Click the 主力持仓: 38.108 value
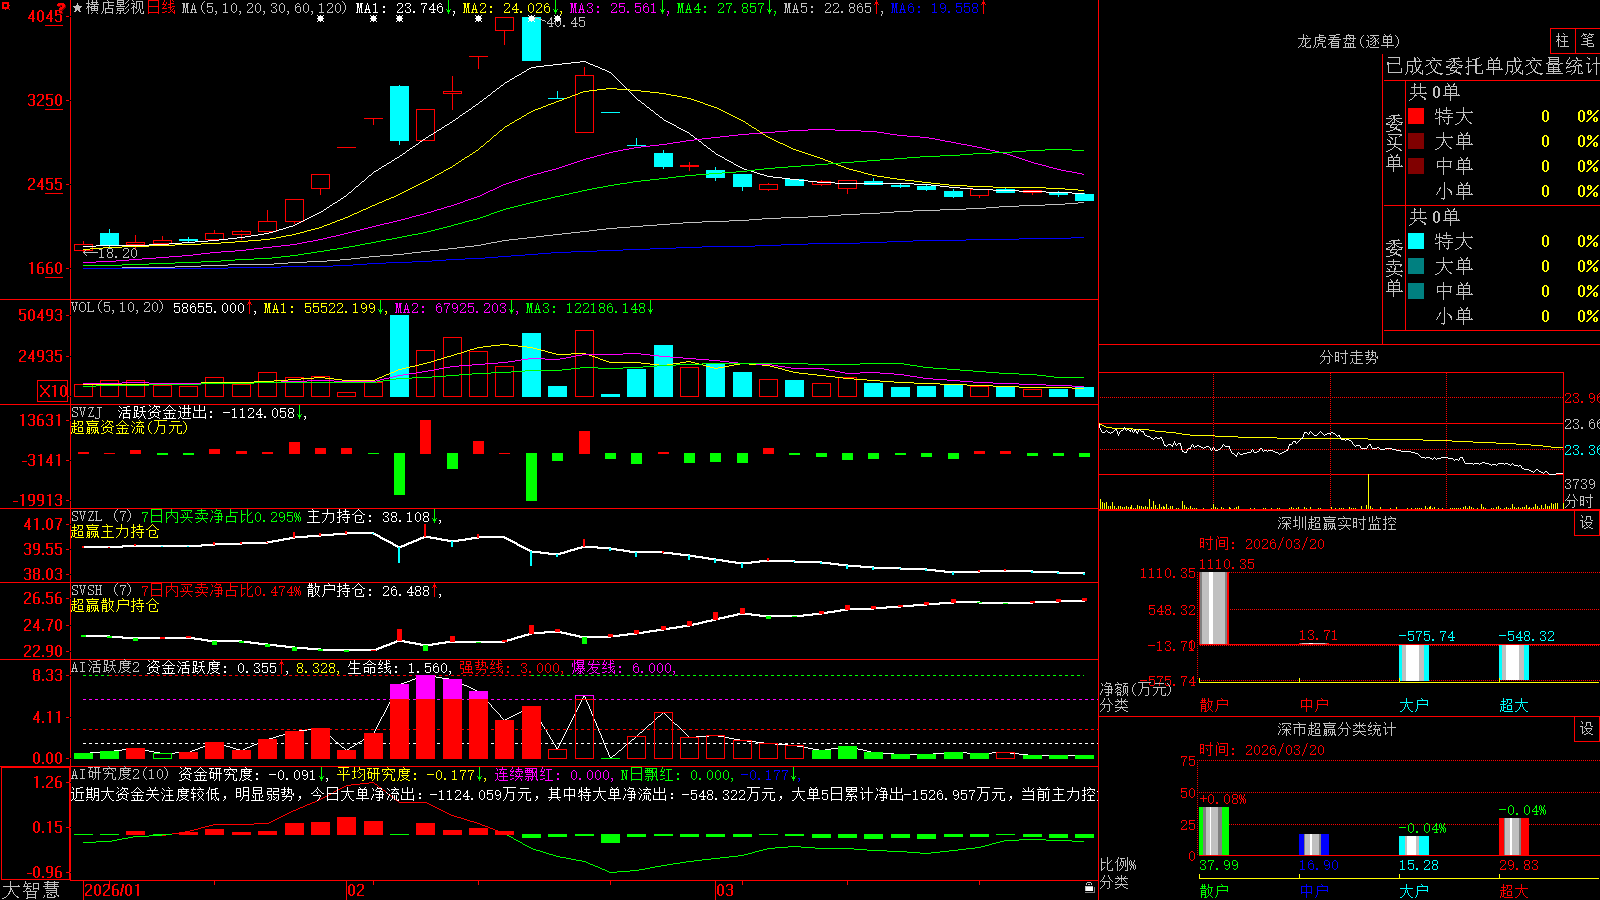 click(x=368, y=517)
